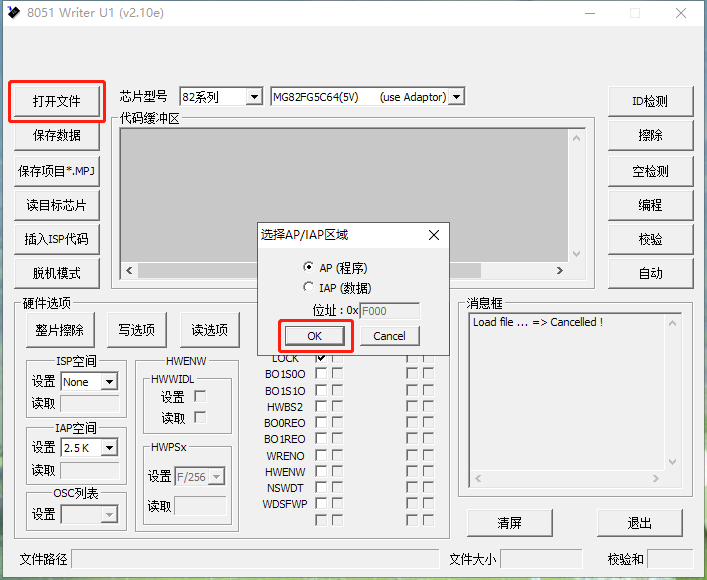Toggle the first BO1REO checkbox

tap(321, 438)
